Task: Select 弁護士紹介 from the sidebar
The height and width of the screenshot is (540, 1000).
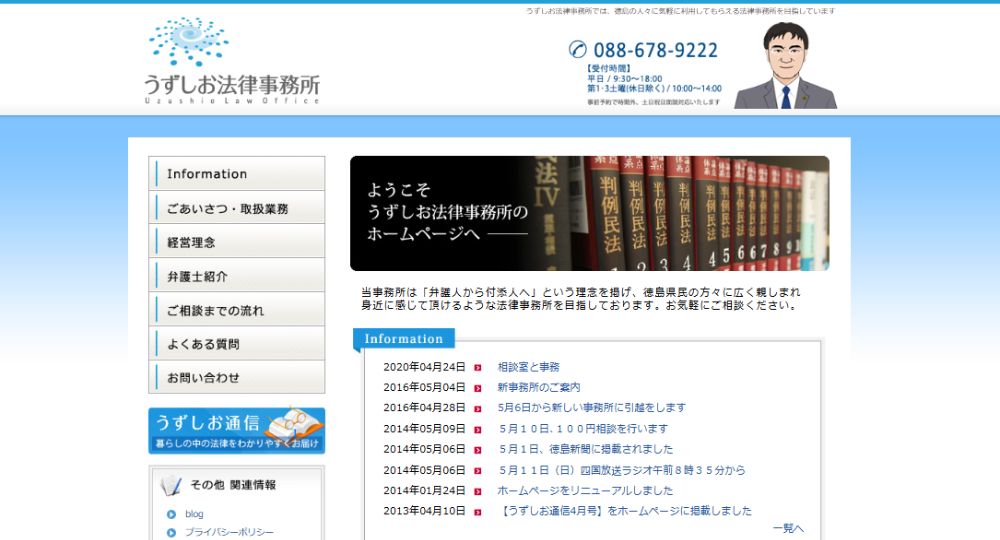Action: (x=237, y=276)
